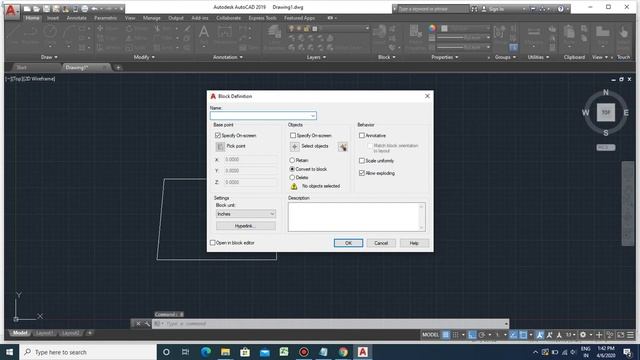This screenshot has height=360, width=640.
Task: Click OK in Block Definition dialog
Action: coord(348,243)
